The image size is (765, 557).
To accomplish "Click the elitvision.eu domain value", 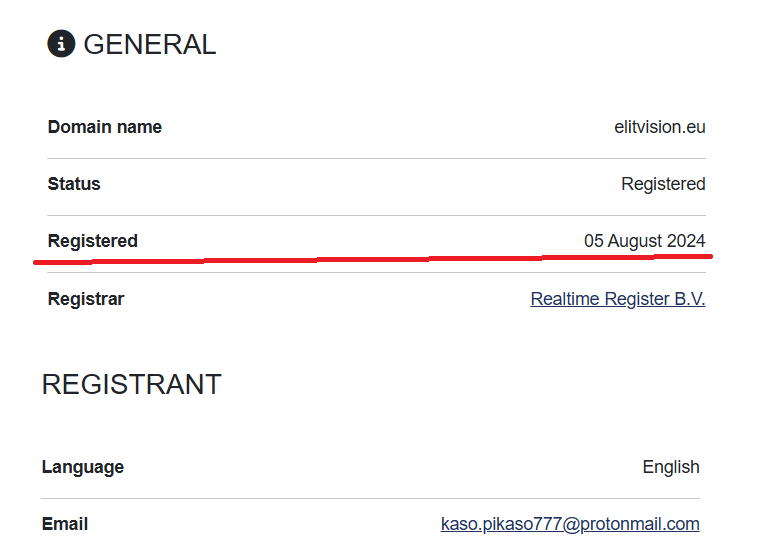I will (x=659, y=127).
